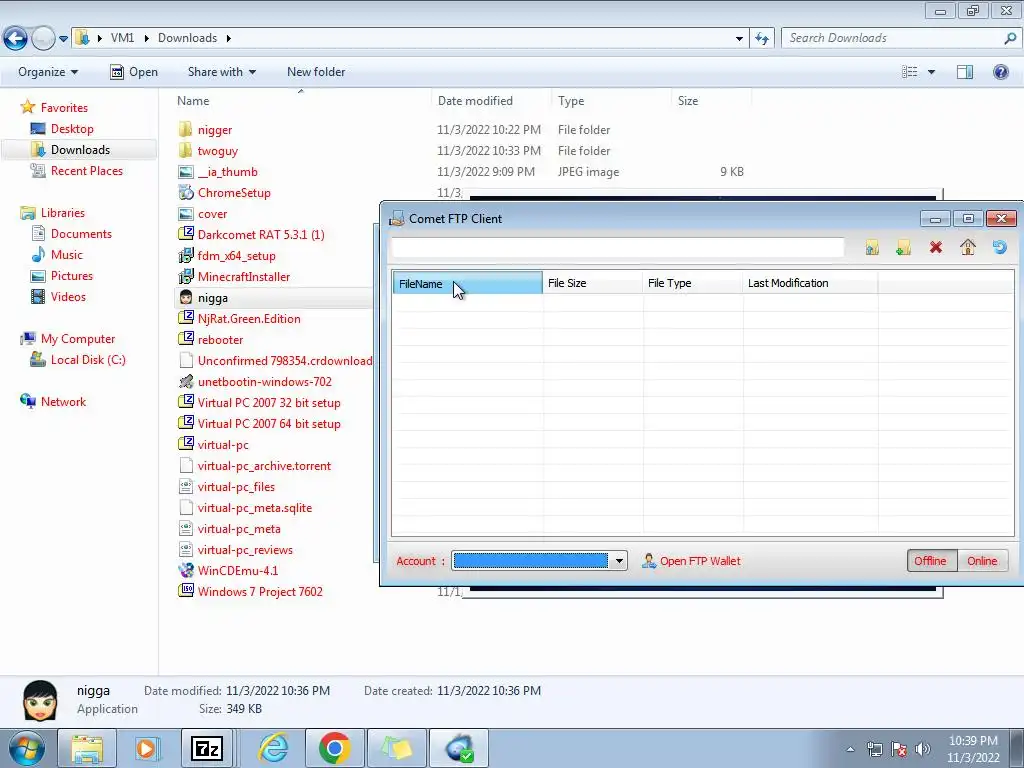Go to home directory in Comet FTP Client
The width and height of the screenshot is (1024, 768).
coord(968,247)
